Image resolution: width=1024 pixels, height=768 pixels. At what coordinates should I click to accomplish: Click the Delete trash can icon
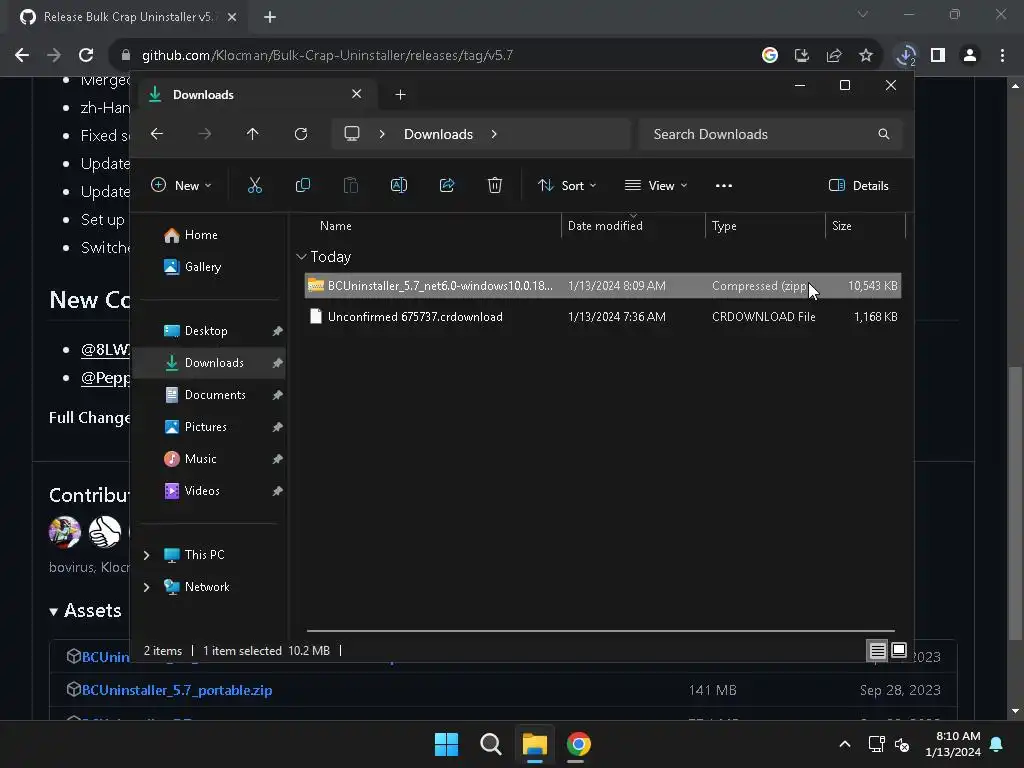(x=495, y=185)
